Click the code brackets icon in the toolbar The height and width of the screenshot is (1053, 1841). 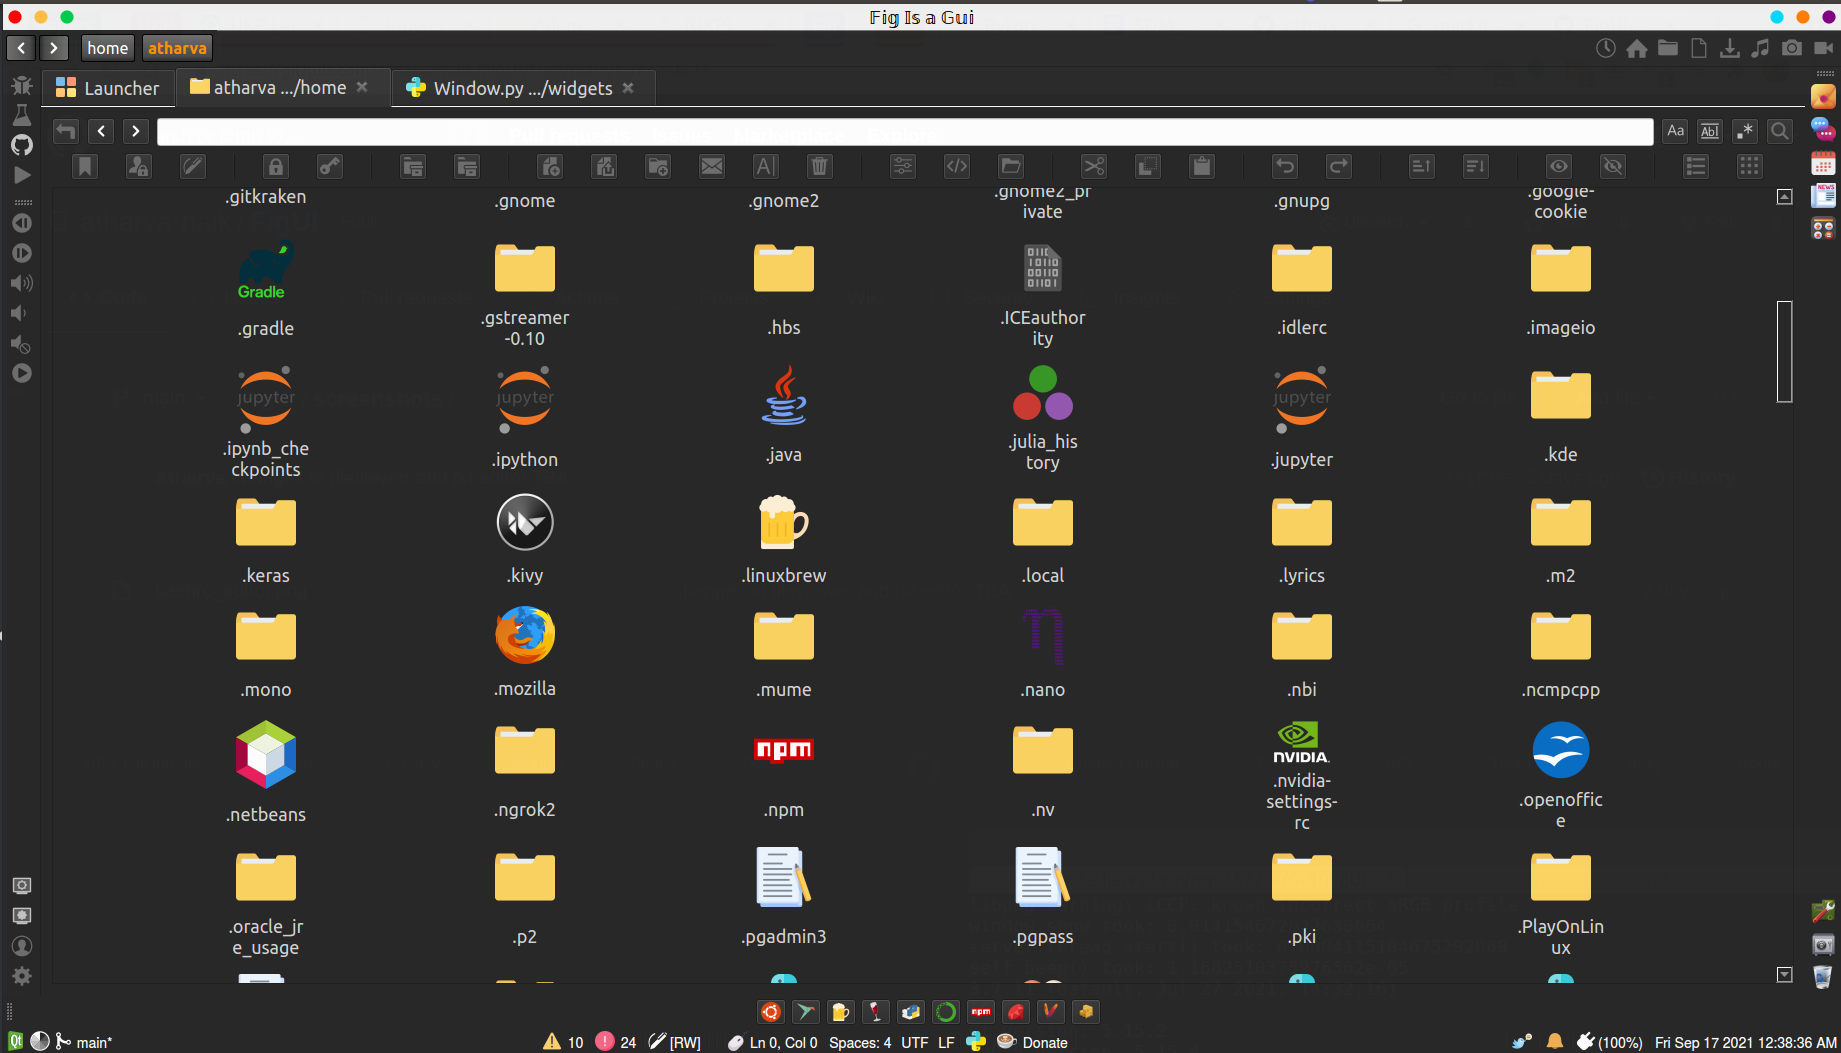tap(957, 166)
